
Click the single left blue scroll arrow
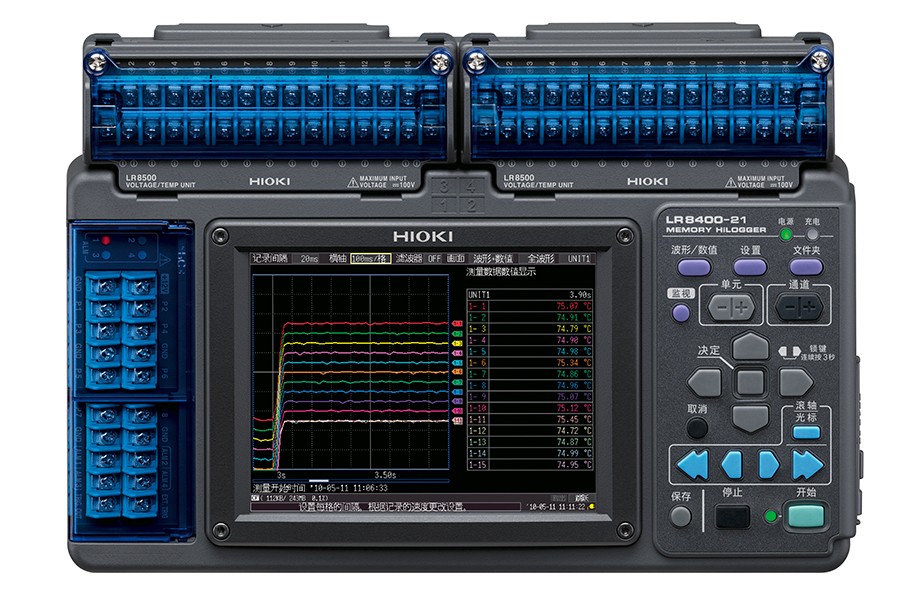(732, 464)
